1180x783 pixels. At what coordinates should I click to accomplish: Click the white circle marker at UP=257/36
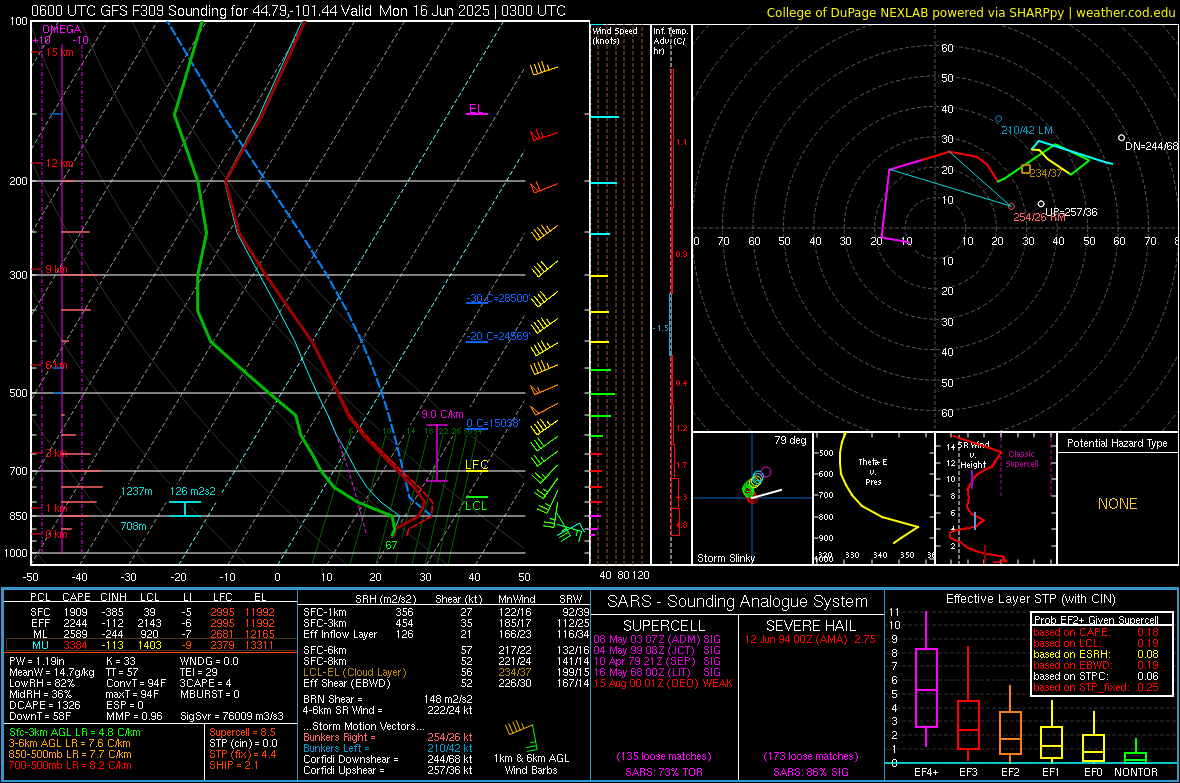pos(1041,204)
